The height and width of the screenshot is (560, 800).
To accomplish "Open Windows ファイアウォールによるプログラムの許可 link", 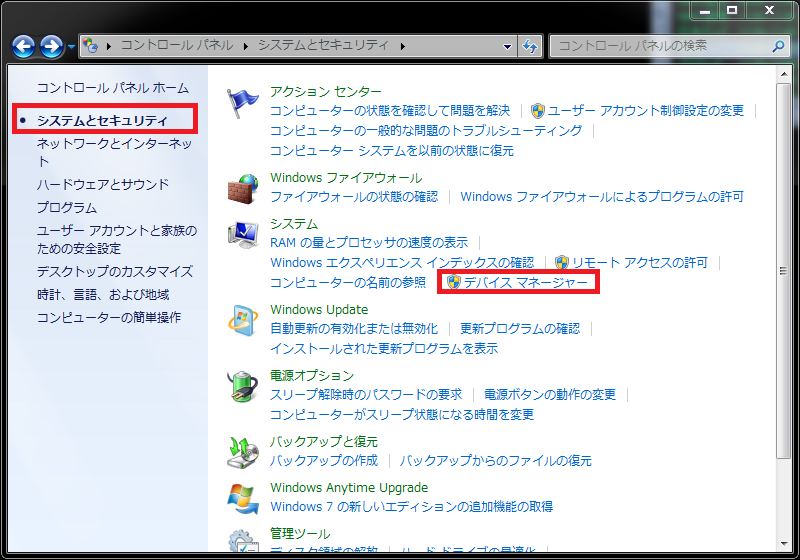I will 602,197.
